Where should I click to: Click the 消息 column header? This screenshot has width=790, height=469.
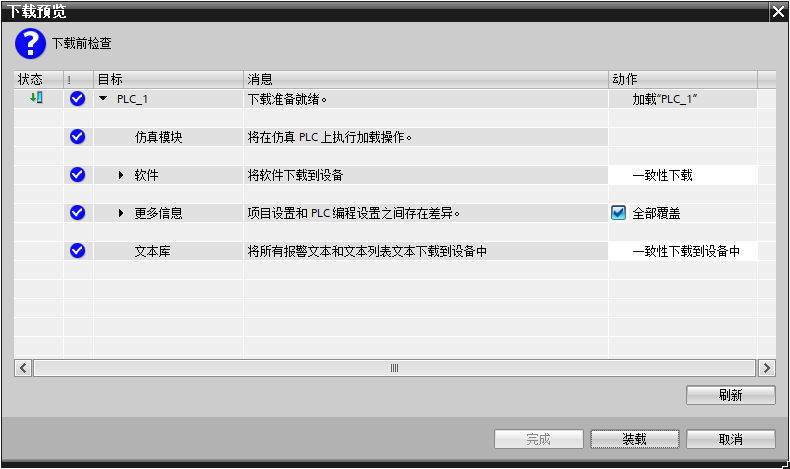(426, 79)
